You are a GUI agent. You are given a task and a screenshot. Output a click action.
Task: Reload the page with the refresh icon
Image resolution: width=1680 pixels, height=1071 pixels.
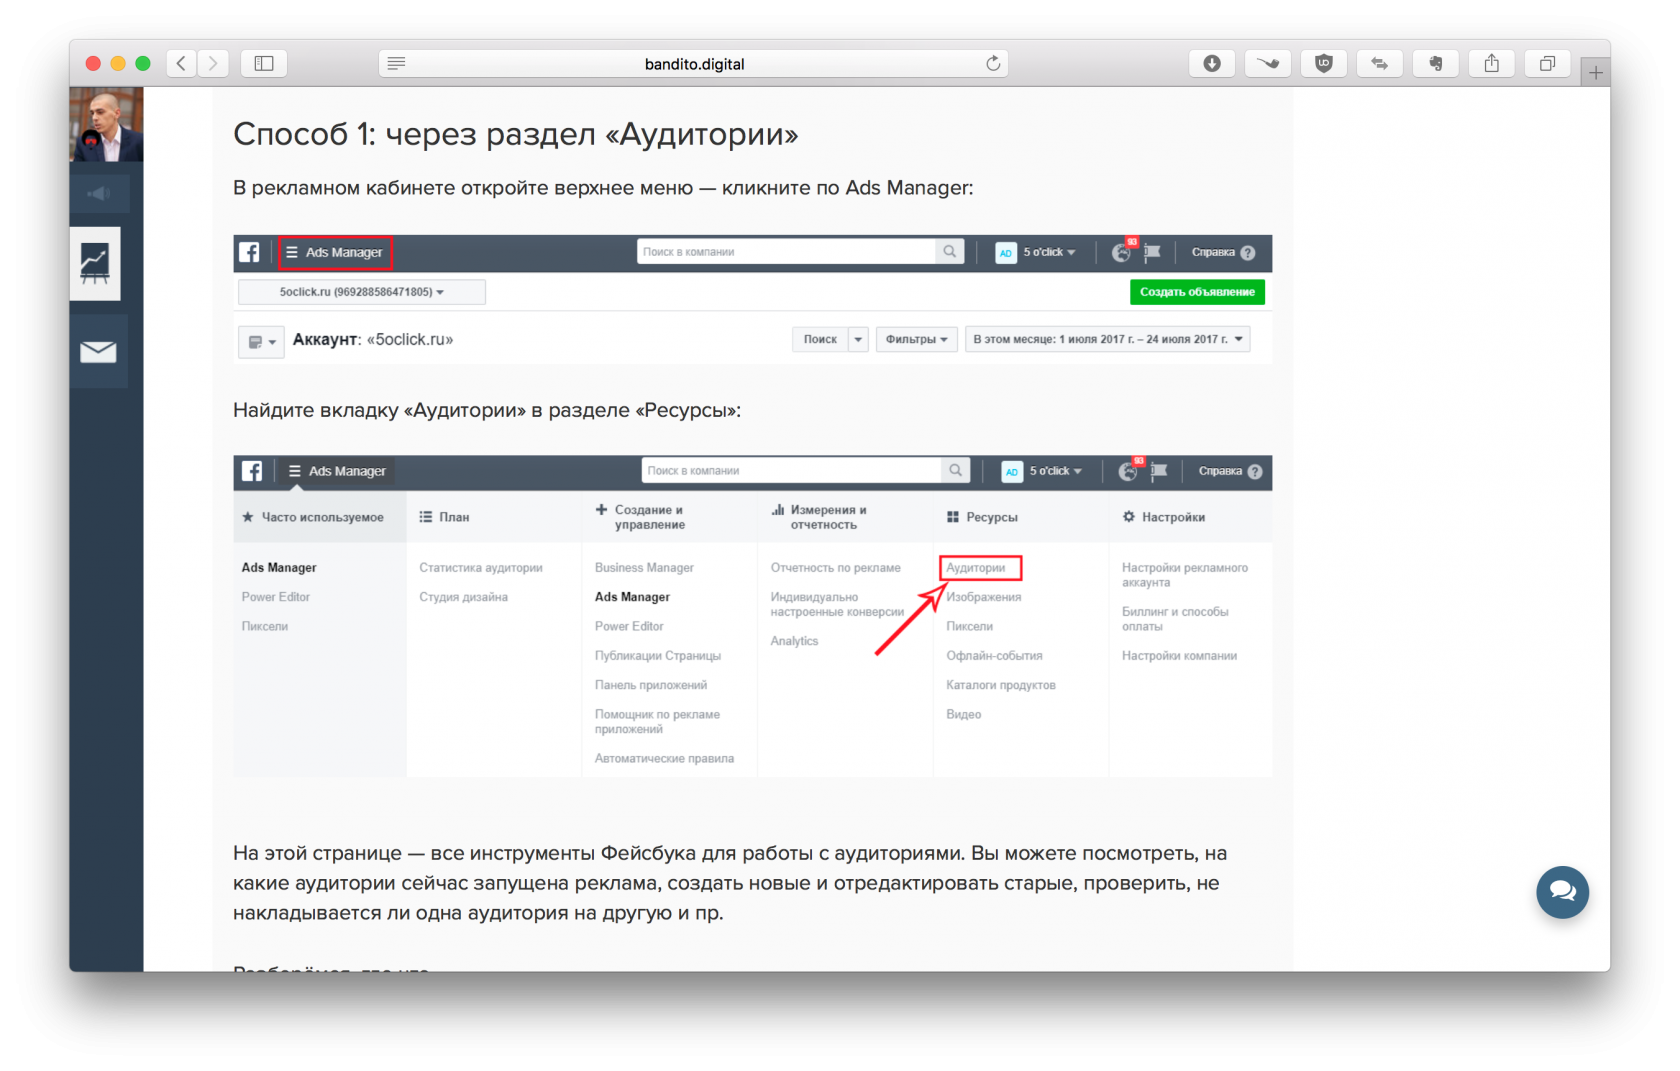[x=993, y=63]
